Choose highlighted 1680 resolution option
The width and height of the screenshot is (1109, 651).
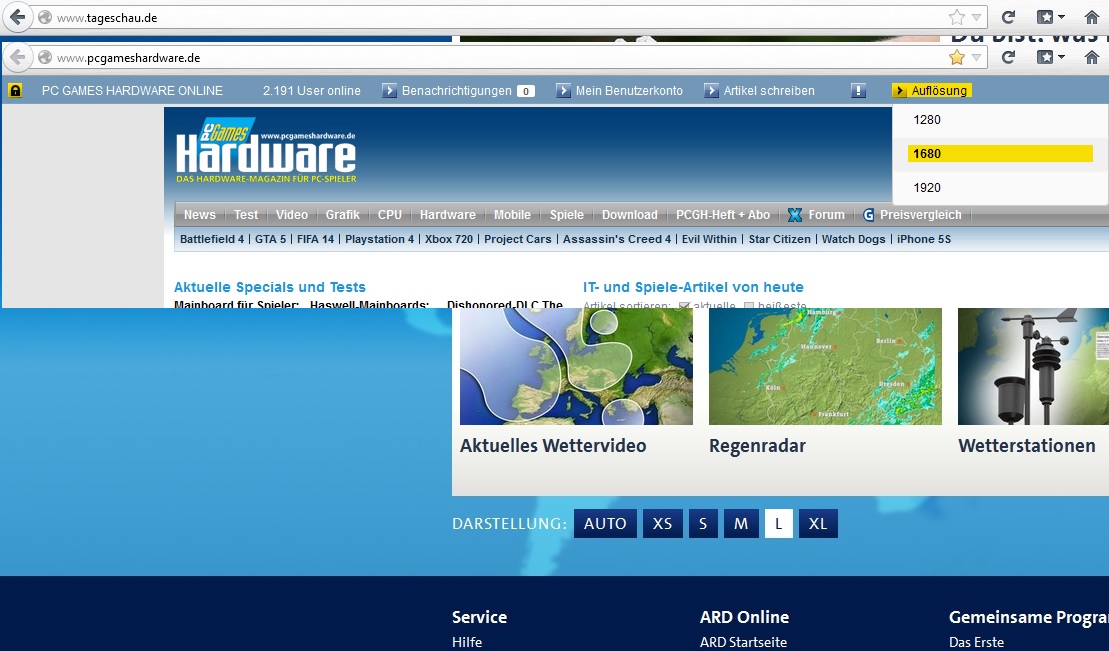[1000, 154]
